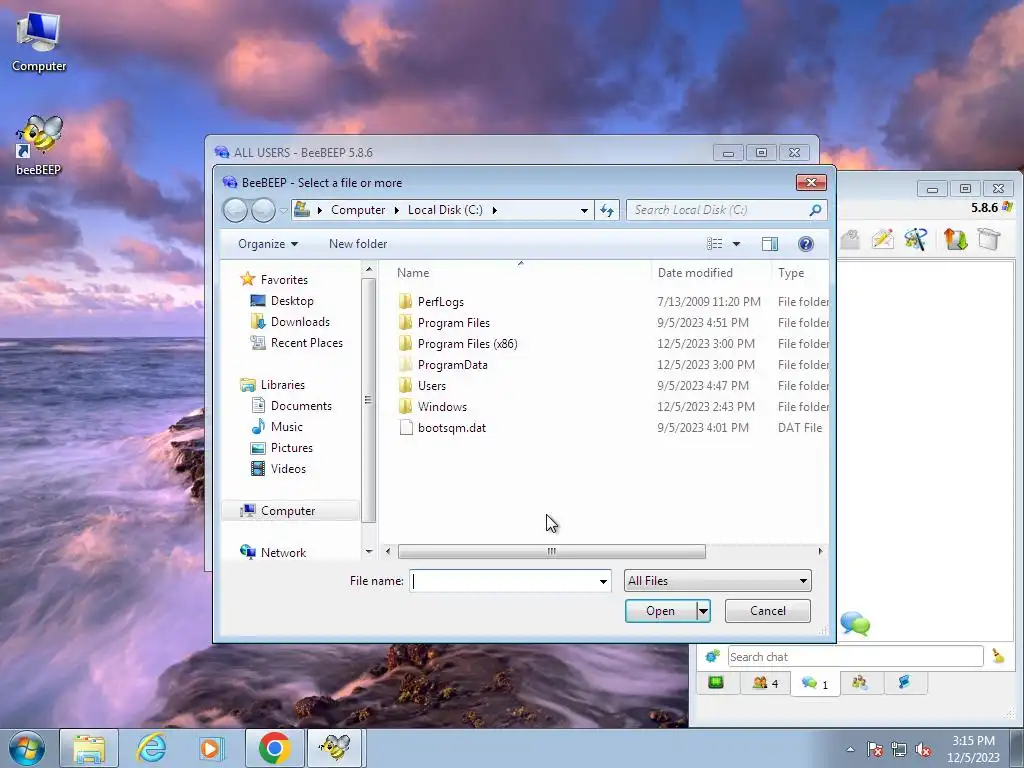Open the Organize menu
Screen dimensions: 1024x768
pyautogui.click(x=268, y=244)
